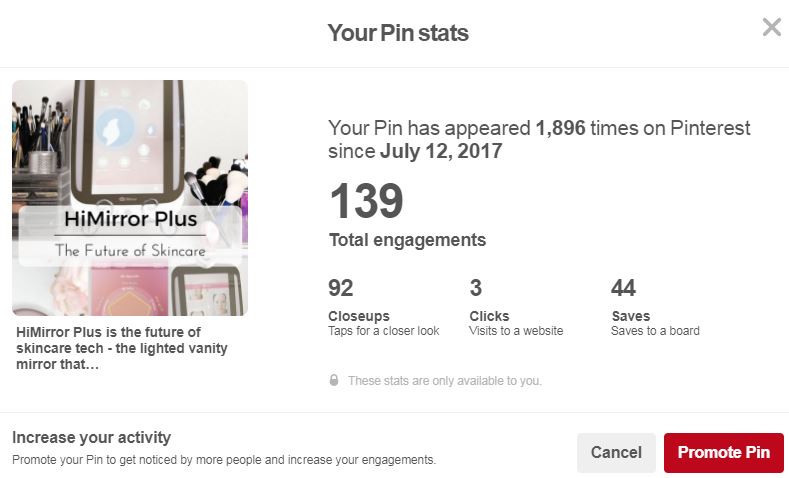Click the pin description below the image
The height and width of the screenshot is (478, 789).
coord(122,348)
